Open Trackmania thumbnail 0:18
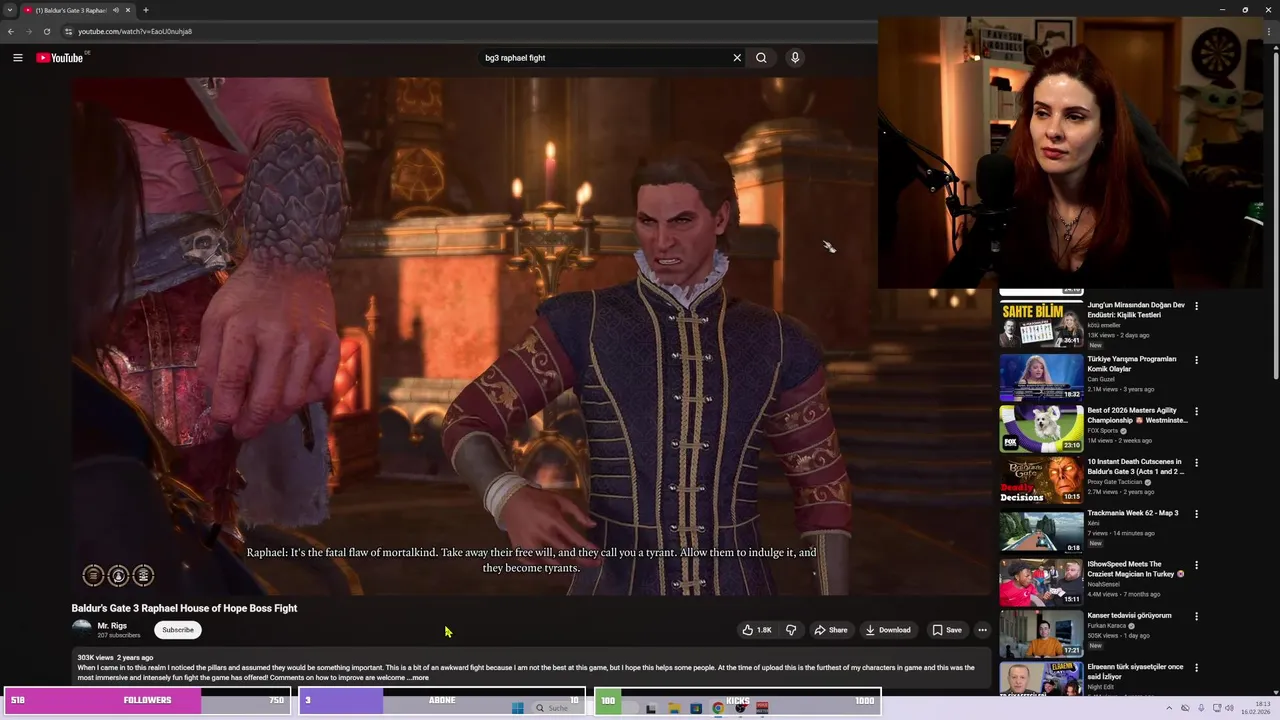Screen dimensions: 1280x720 (1041, 531)
